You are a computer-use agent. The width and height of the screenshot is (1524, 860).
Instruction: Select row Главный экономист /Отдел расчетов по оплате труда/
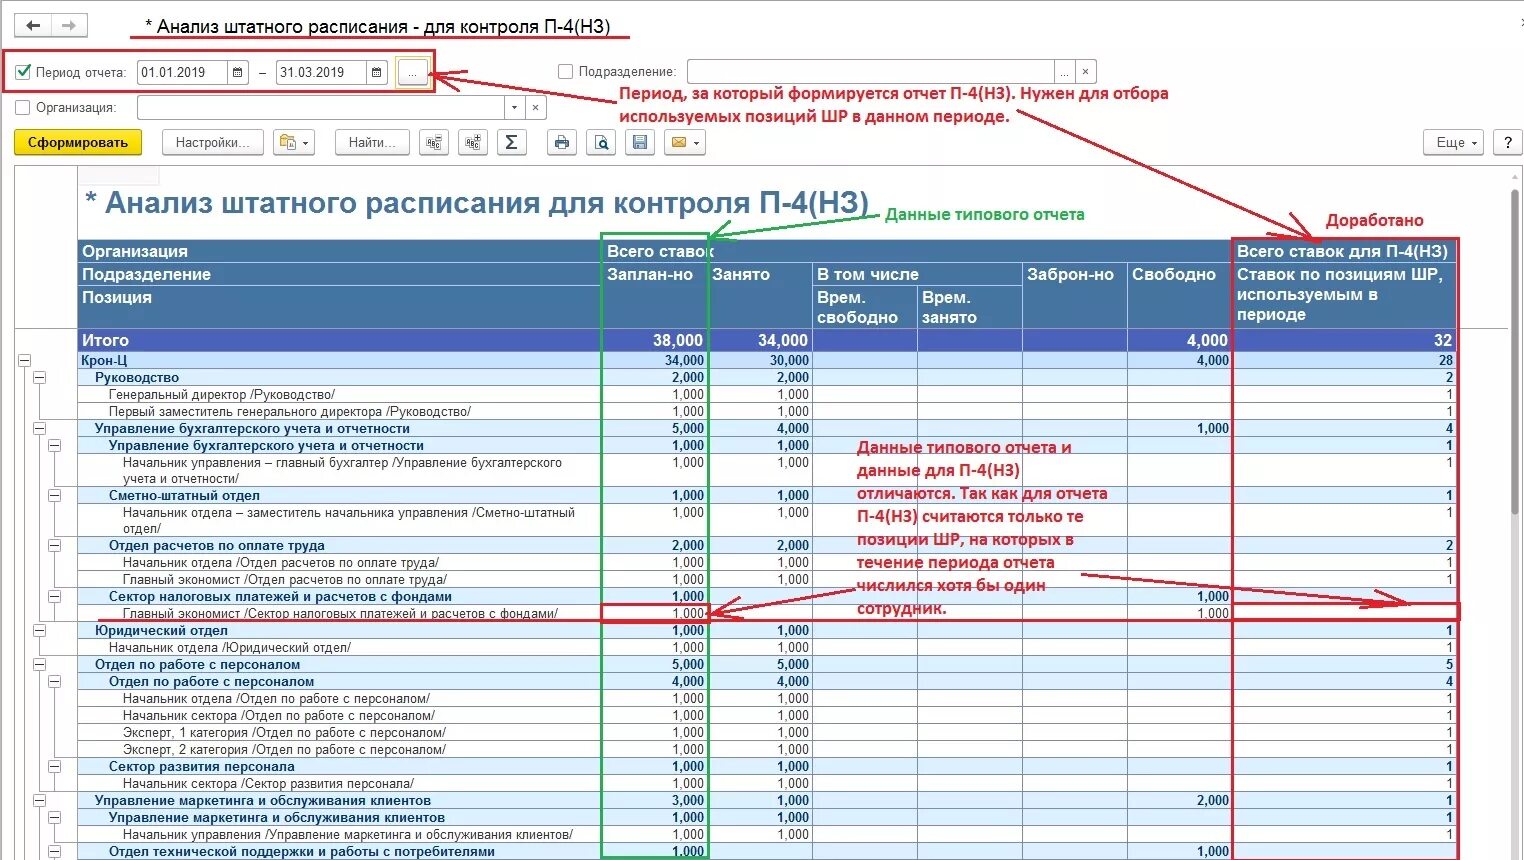point(285,579)
